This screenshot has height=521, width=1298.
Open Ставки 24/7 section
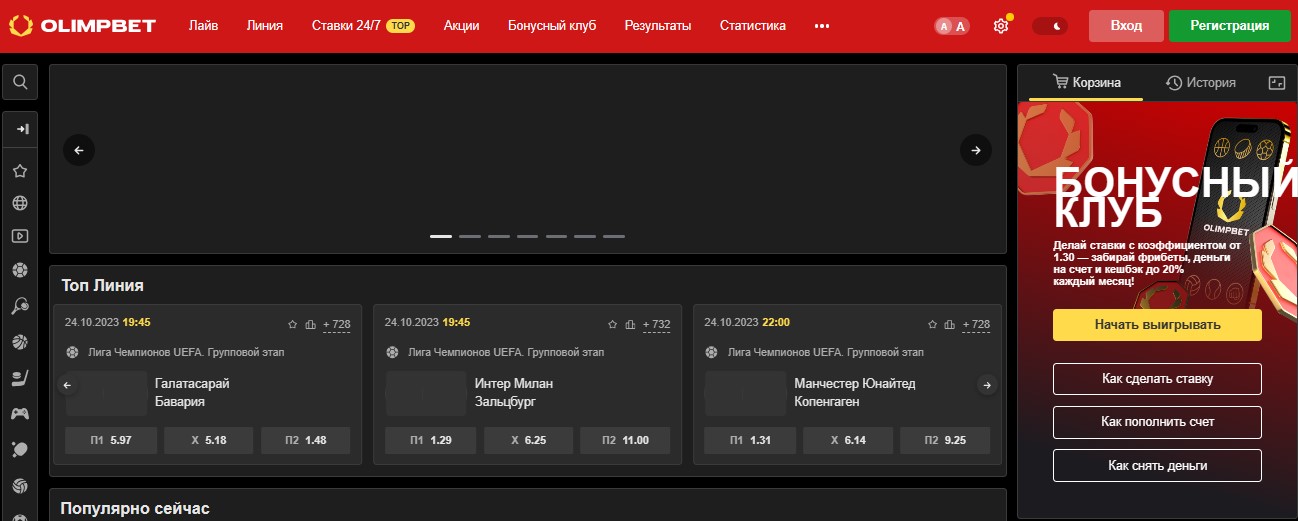[x=363, y=26]
